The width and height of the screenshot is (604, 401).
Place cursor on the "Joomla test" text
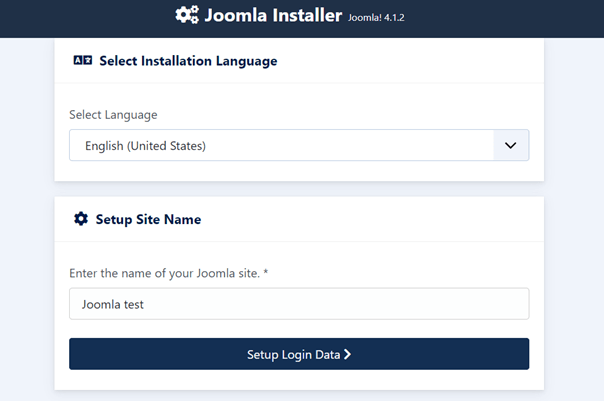114,304
